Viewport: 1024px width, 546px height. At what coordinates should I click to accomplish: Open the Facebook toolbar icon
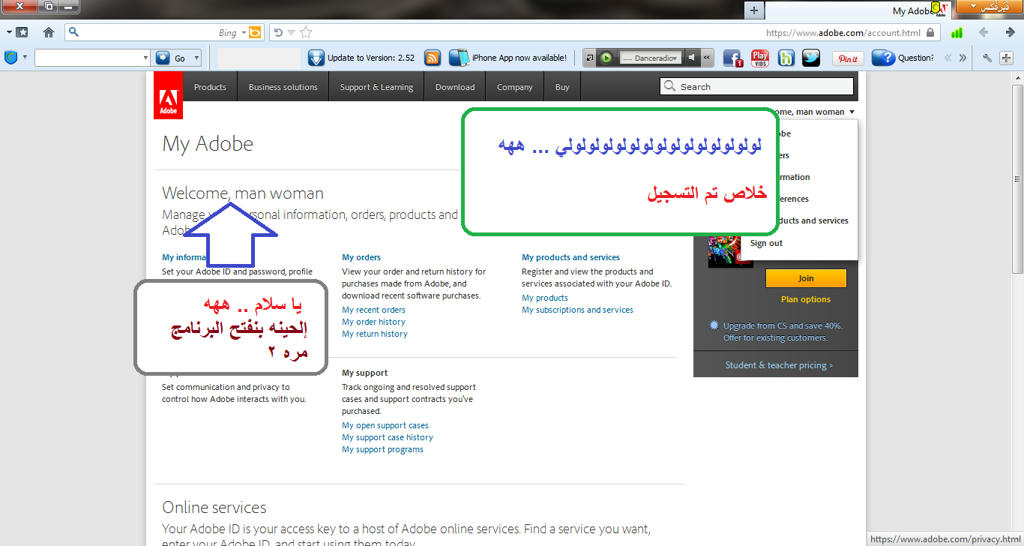[733, 57]
